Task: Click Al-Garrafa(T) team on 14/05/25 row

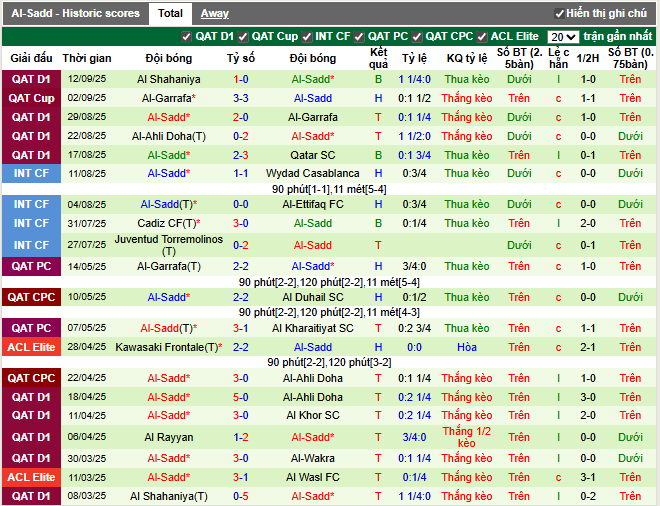Action: click(x=169, y=266)
